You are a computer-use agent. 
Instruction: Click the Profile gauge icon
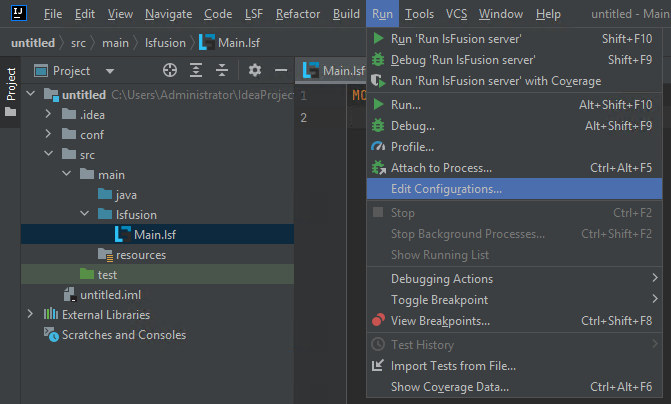pos(378,147)
